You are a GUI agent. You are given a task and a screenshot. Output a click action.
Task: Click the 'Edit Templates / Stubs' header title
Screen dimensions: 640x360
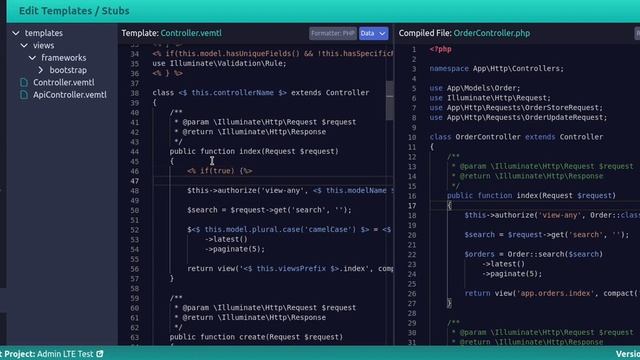pyautogui.click(x=74, y=11)
